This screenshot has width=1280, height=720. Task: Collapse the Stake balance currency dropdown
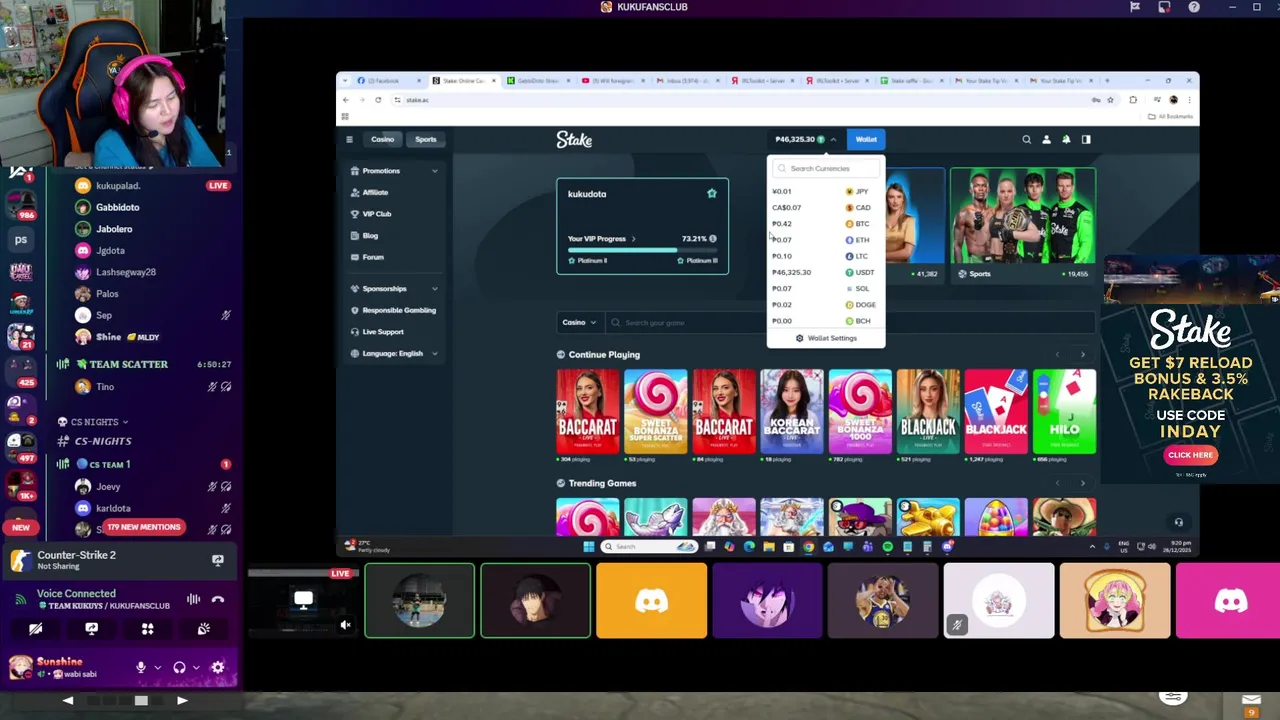pos(833,140)
